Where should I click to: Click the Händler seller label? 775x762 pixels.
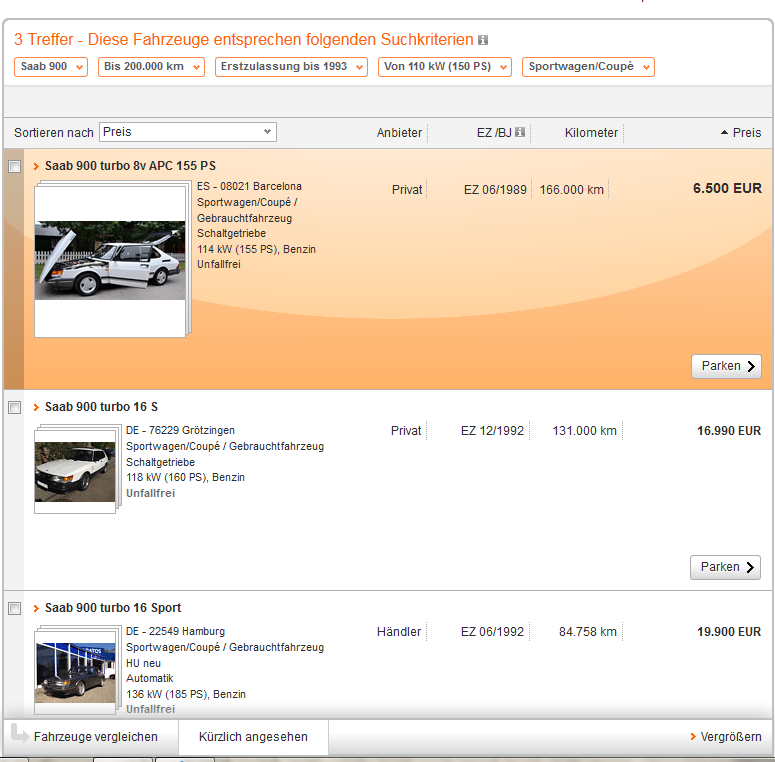[x=399, y=632]
